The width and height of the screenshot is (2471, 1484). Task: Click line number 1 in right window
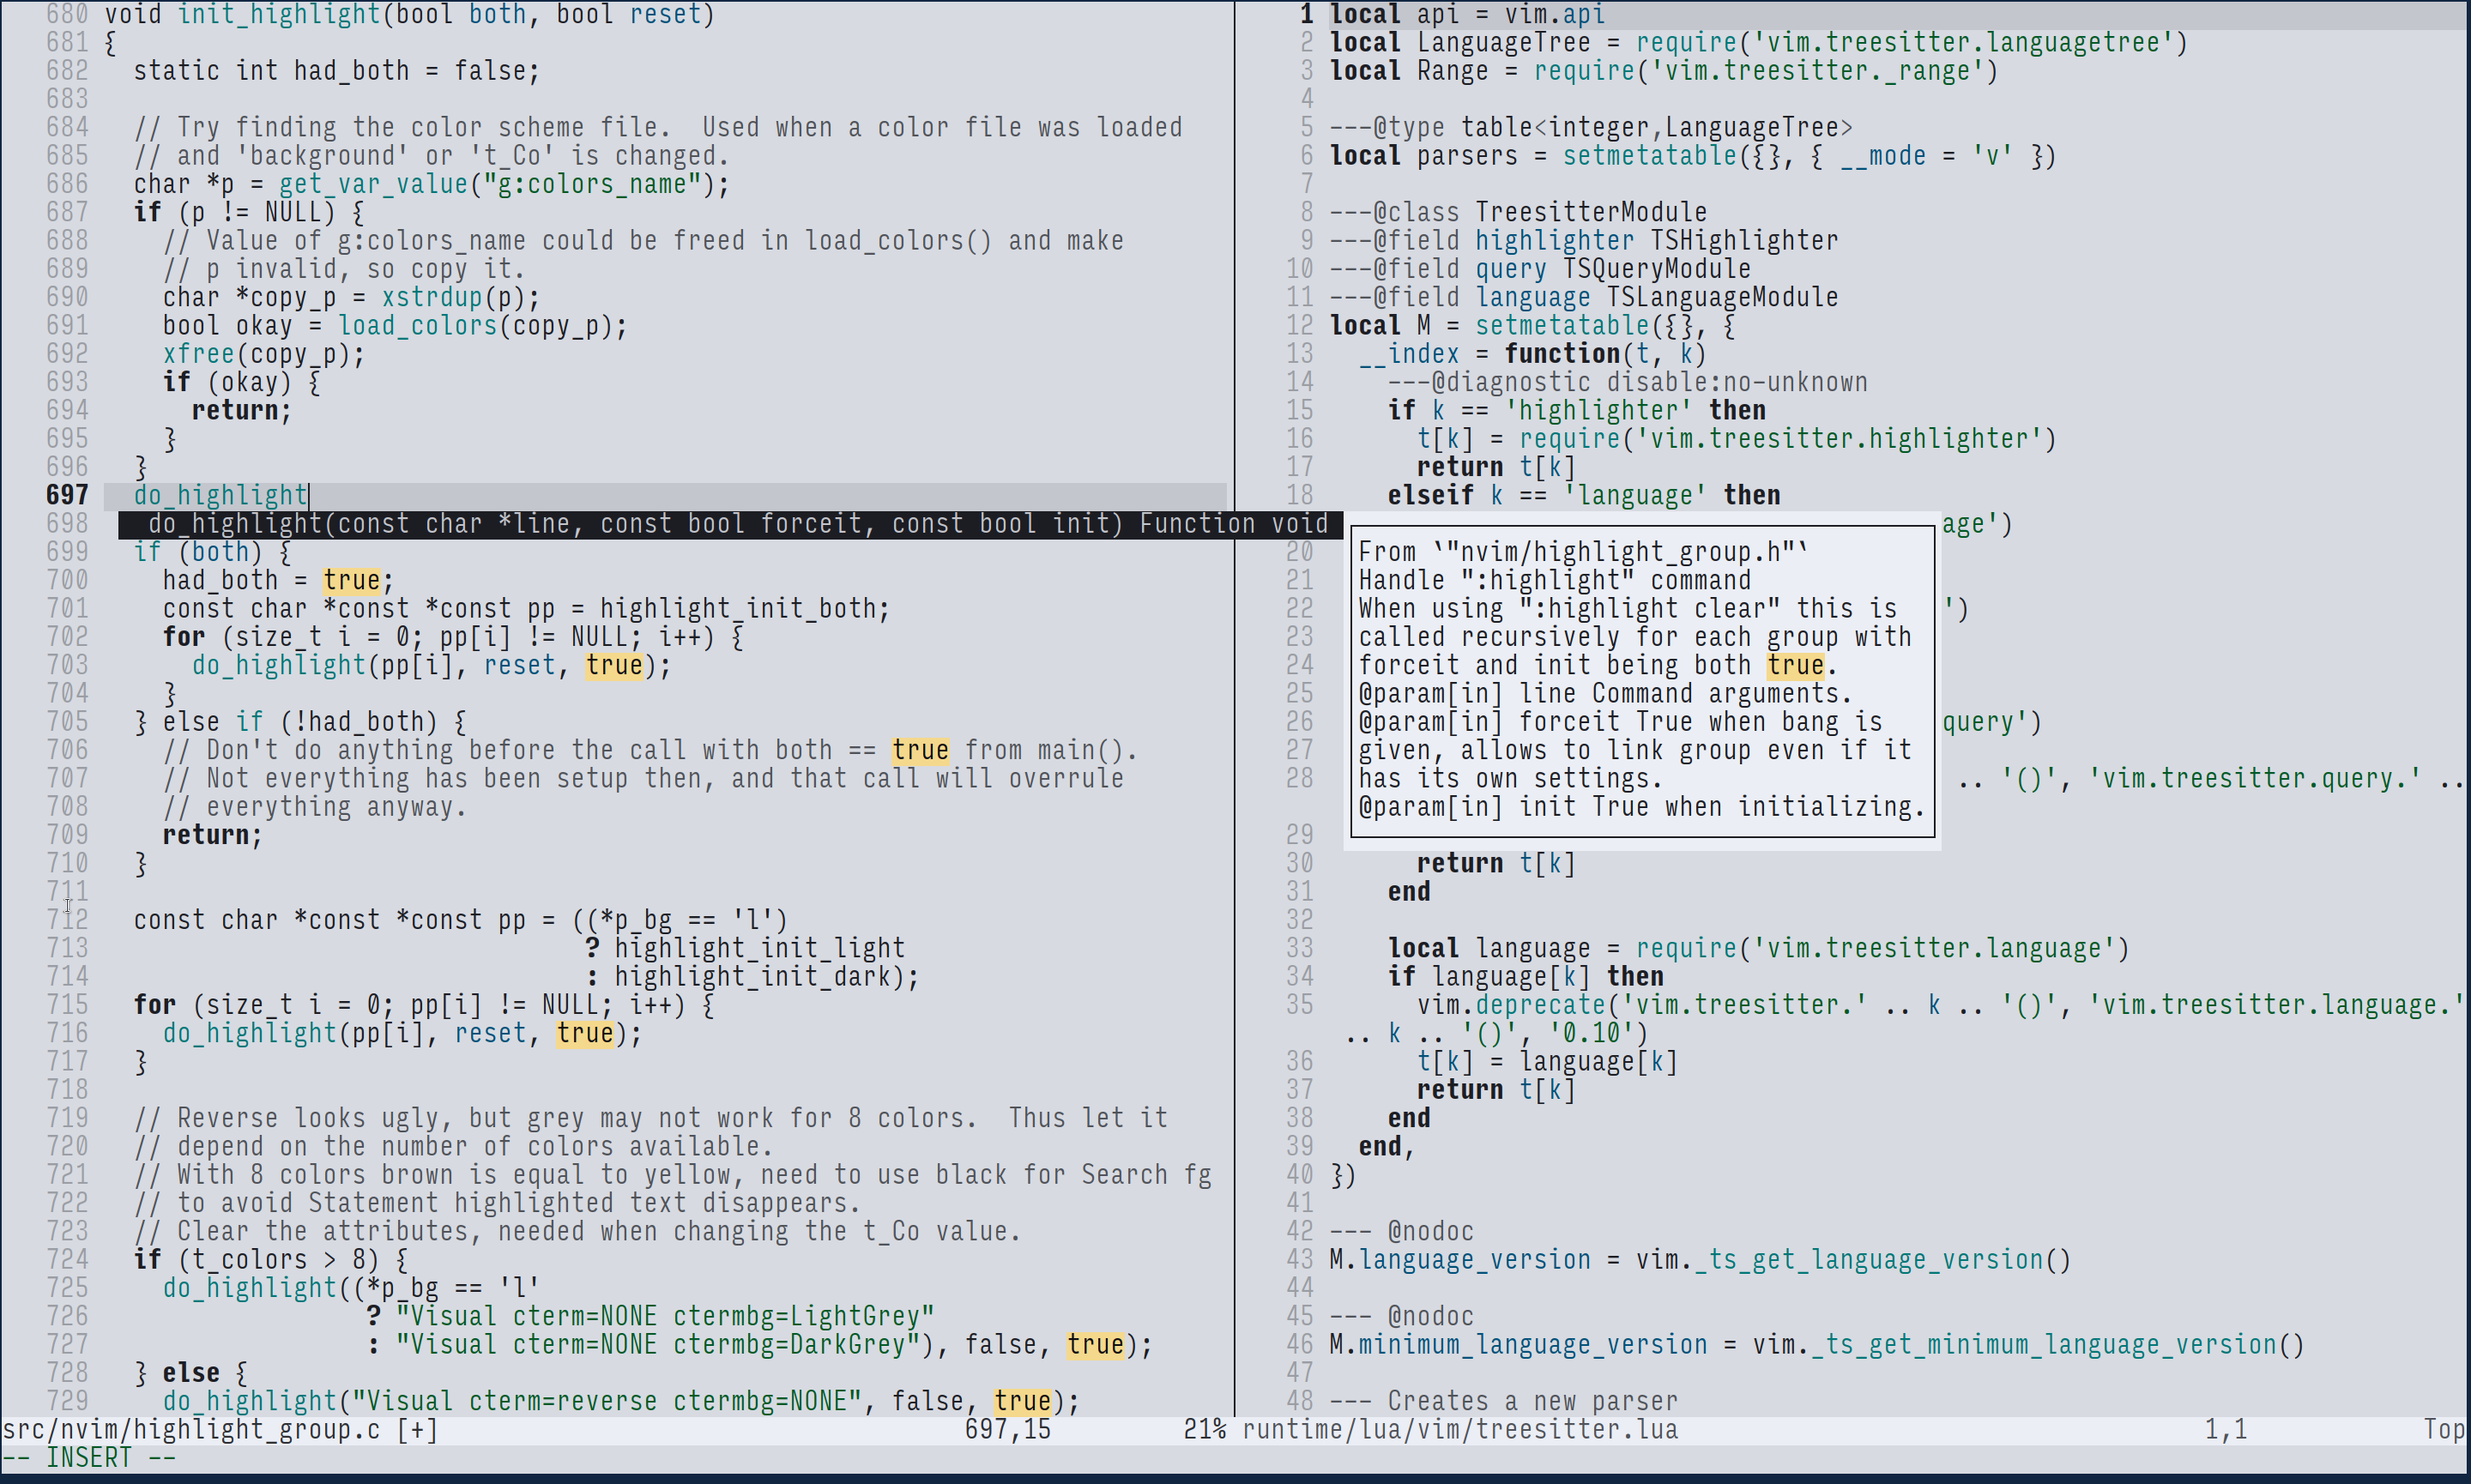[1306, 14]
